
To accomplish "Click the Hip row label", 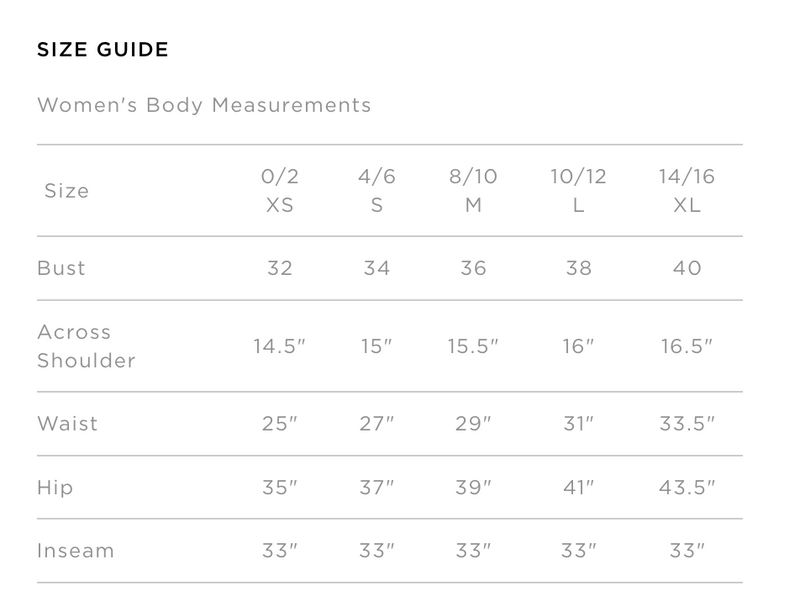I will [55, 488].
